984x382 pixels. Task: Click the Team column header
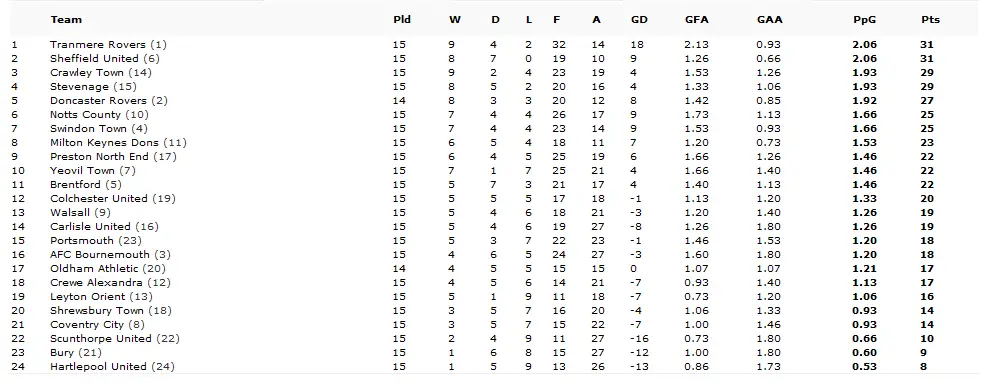[x=66, y=19]
